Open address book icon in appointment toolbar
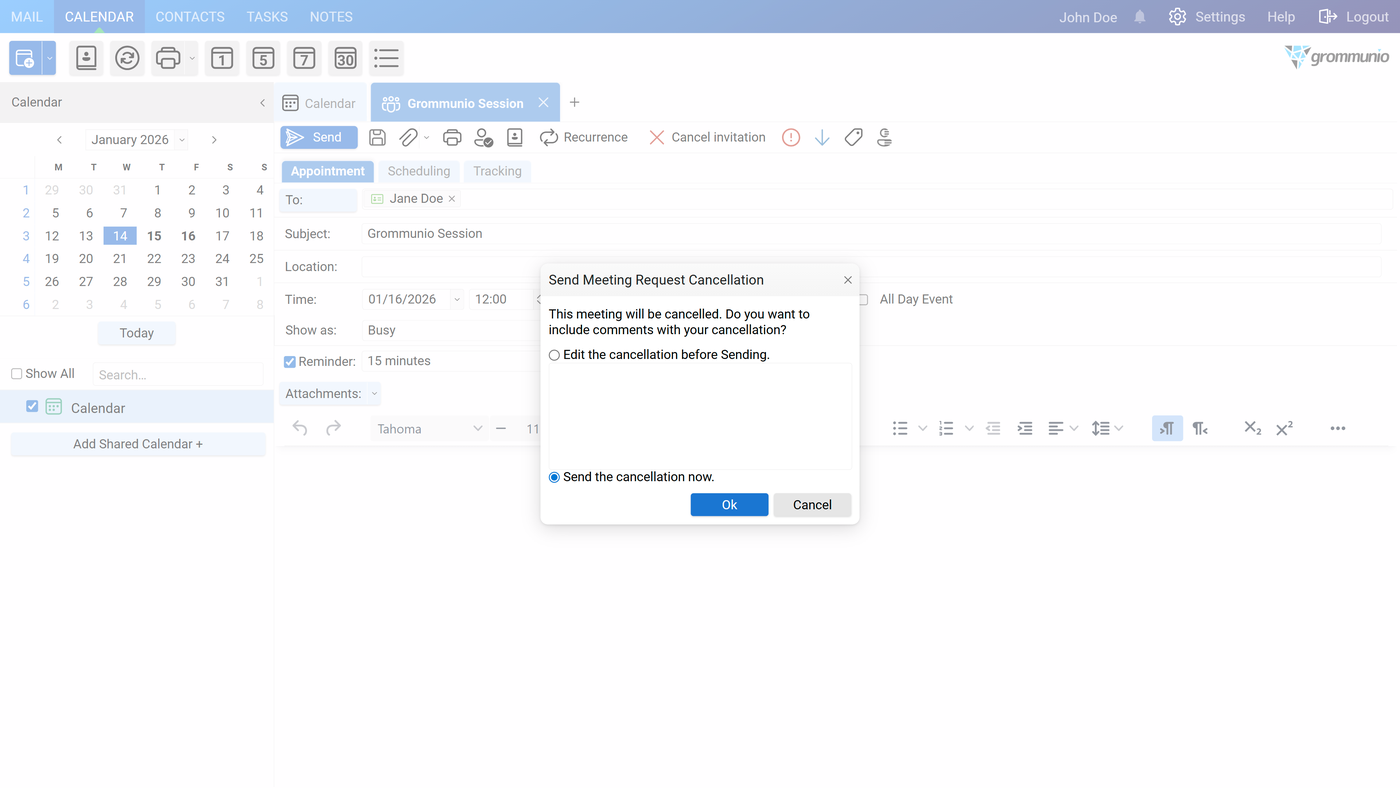1400x788 pixels. coord(515,138)
